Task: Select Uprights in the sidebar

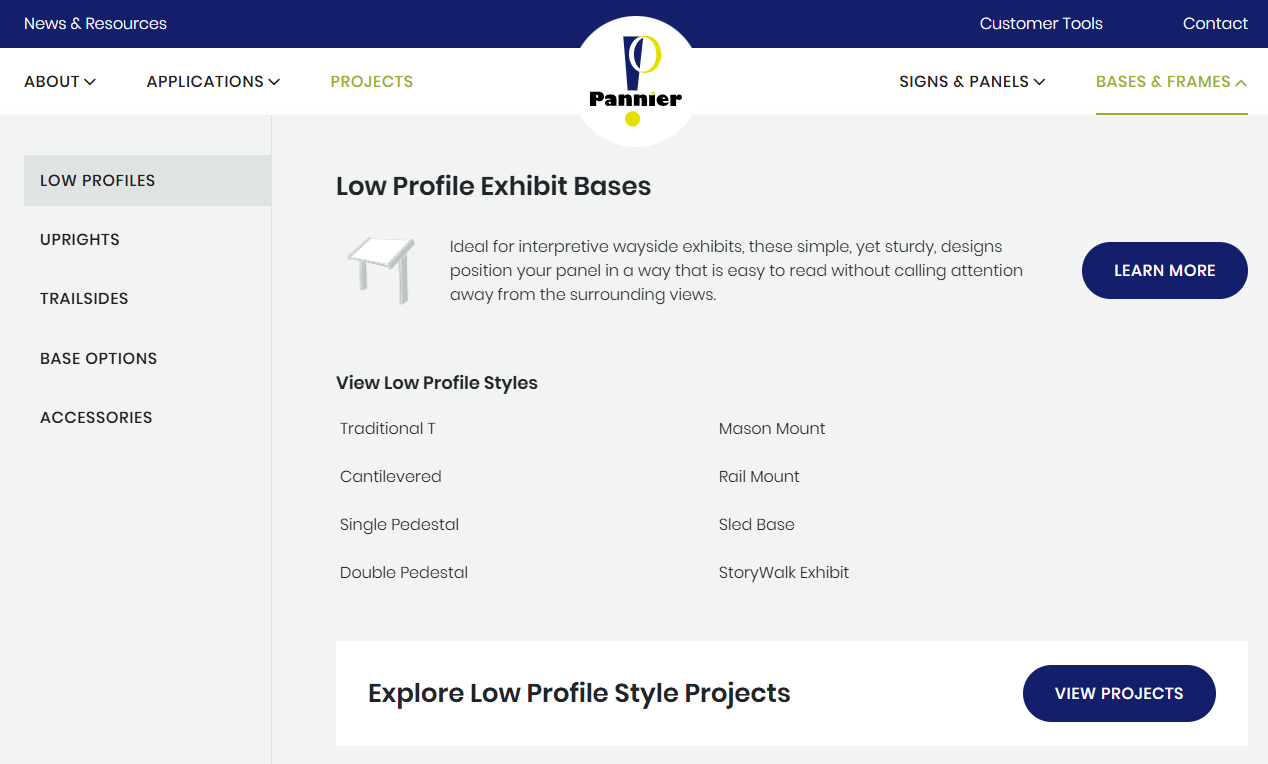Action: 80,240
